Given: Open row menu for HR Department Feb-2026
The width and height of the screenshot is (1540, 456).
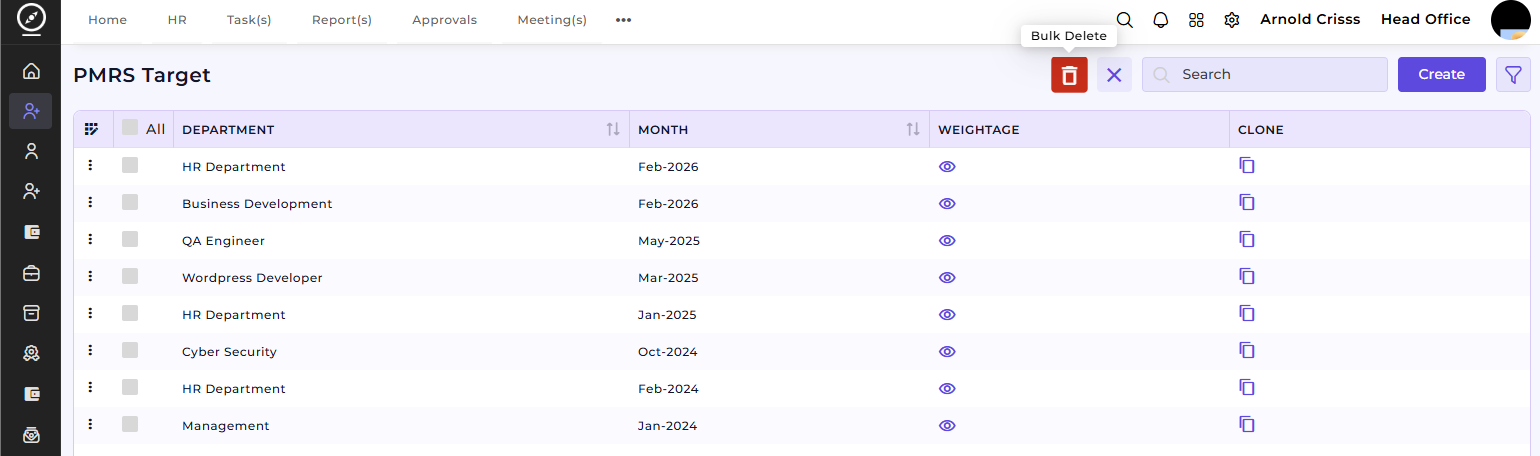Looking at the screenshot, I should (90, 165).
